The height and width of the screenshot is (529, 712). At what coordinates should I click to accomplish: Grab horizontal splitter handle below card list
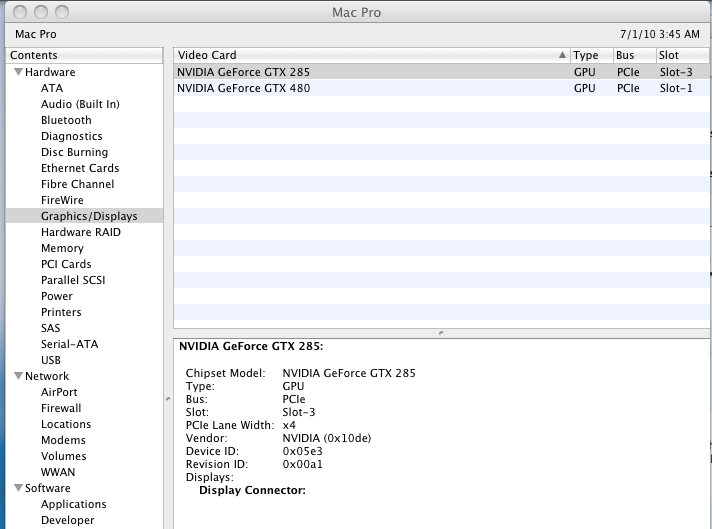pos(441,333)
